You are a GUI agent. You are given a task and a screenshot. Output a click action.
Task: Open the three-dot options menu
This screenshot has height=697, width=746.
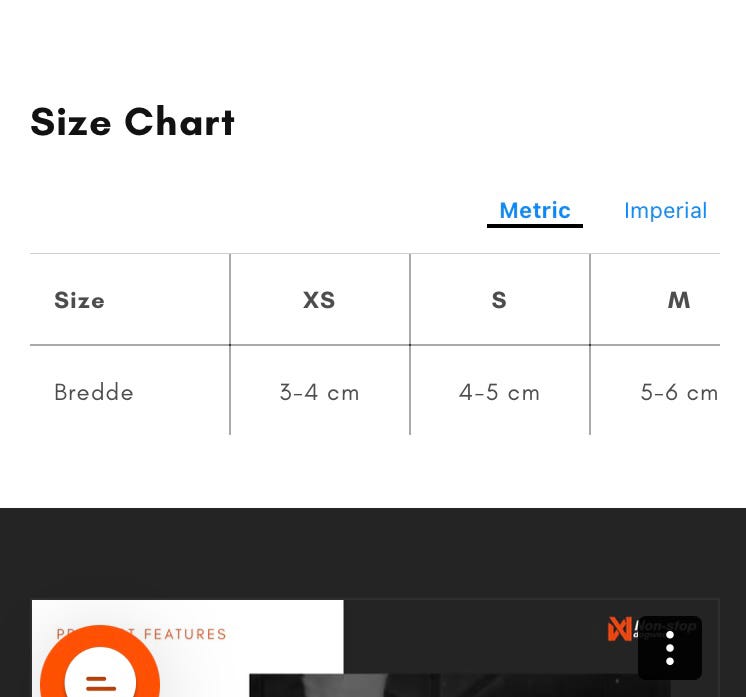pos(670,648)
